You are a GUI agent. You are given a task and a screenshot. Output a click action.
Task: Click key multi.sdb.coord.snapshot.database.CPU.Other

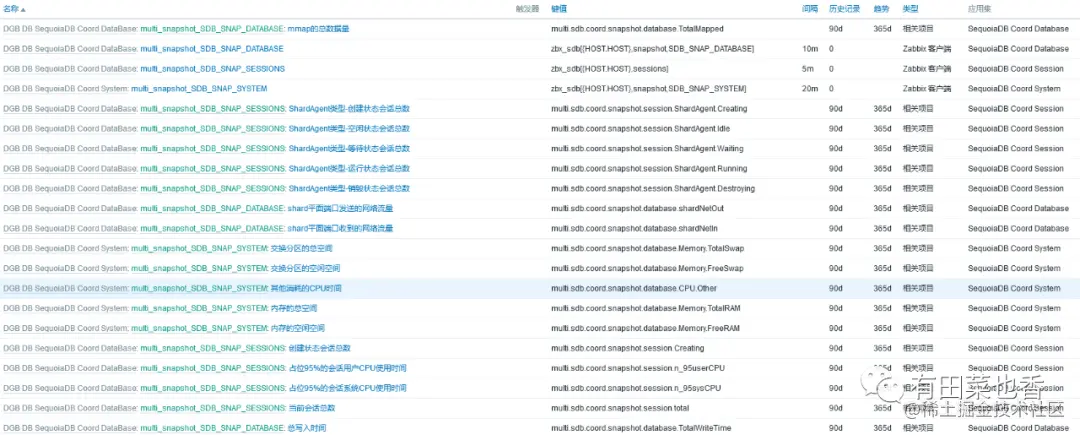pyautogui.click(x=634, y=288)
